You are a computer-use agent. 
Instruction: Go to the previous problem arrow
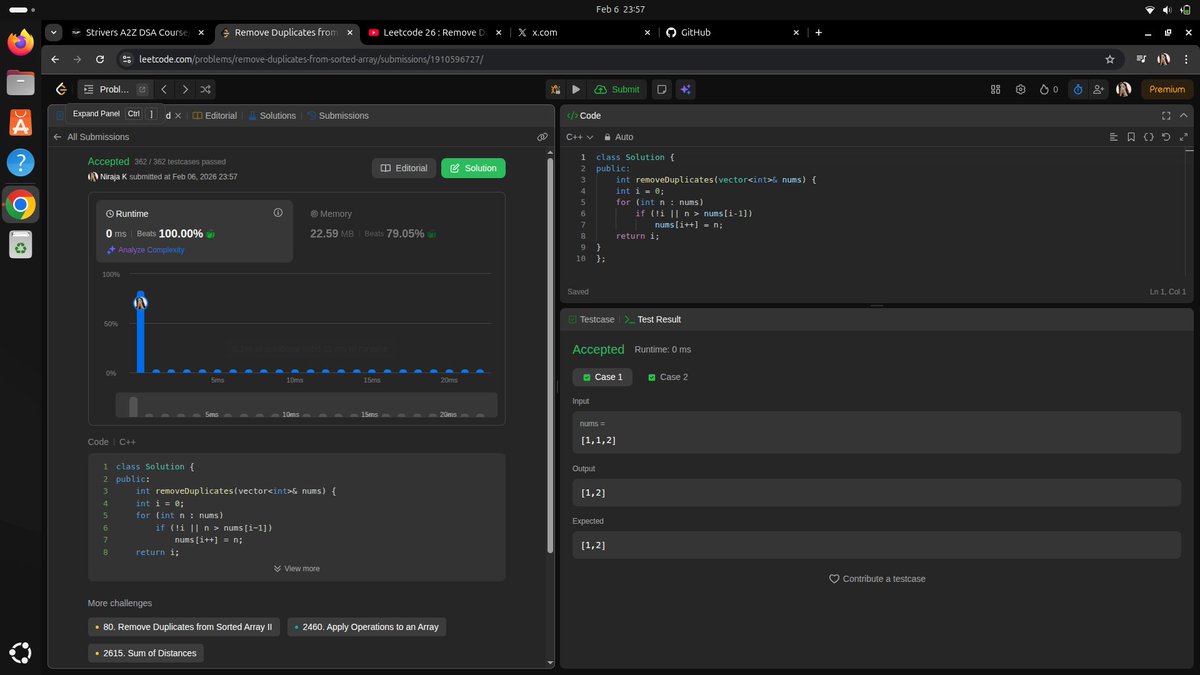tap(164, 89)
